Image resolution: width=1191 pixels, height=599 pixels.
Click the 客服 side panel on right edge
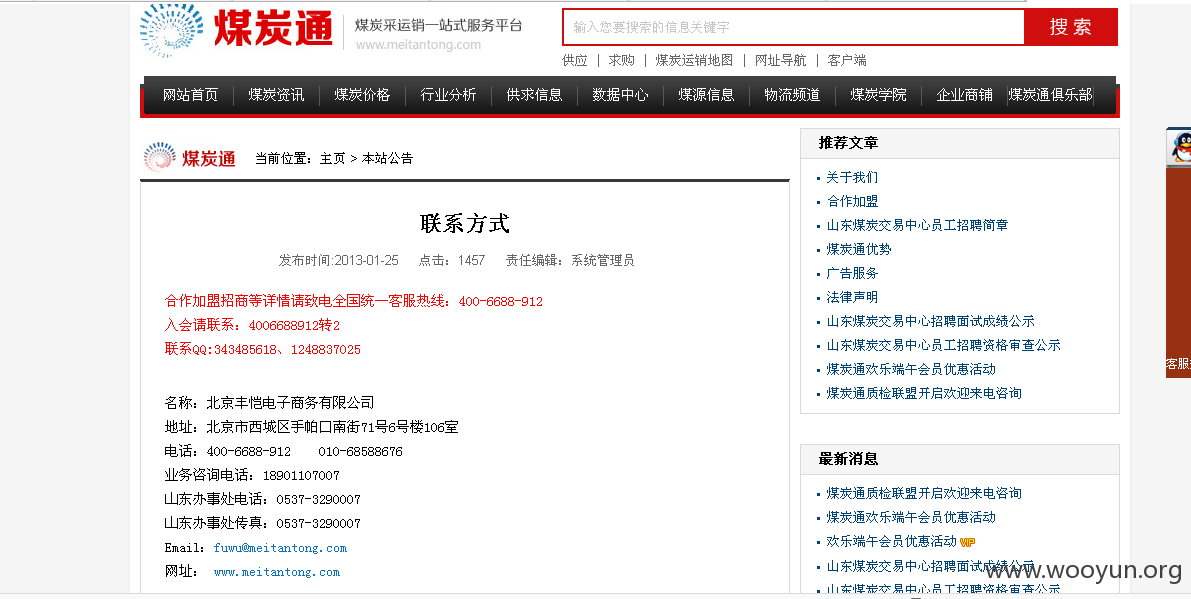[x=1178, y=273]
